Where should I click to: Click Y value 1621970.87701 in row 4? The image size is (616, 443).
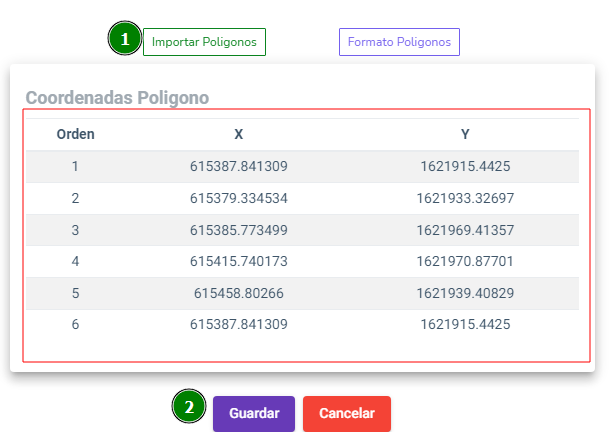[465, 261]
